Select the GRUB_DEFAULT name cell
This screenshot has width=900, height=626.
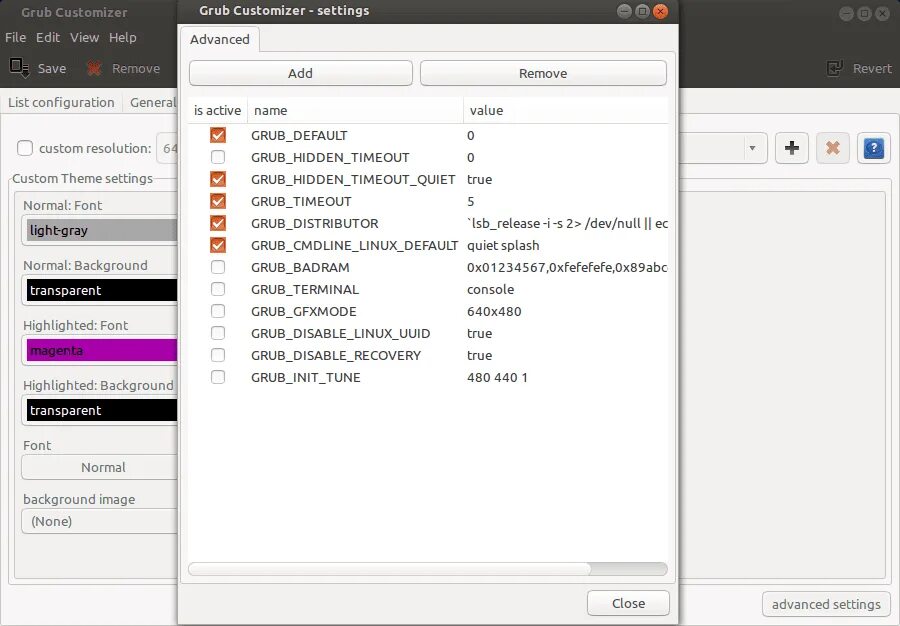coord(299,135)
